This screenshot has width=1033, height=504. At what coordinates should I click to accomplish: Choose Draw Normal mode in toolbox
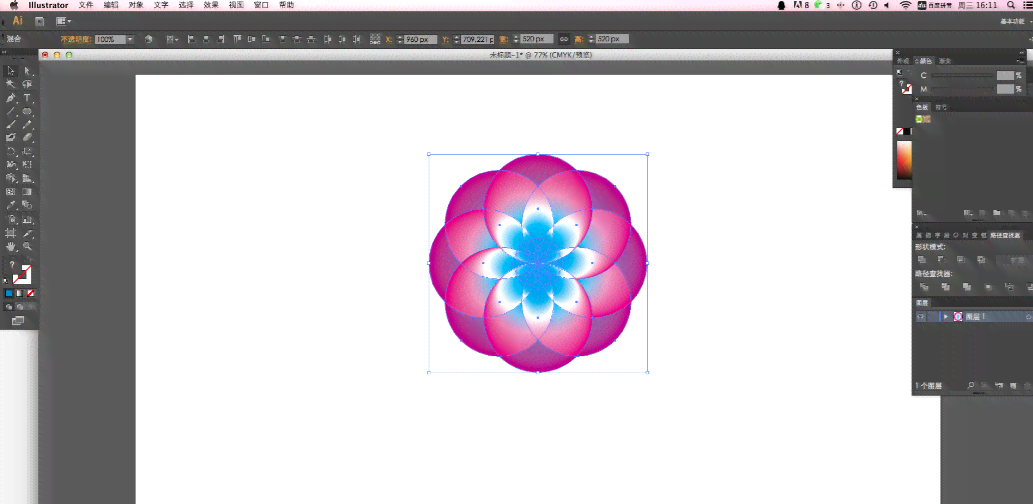pos(9,306)
